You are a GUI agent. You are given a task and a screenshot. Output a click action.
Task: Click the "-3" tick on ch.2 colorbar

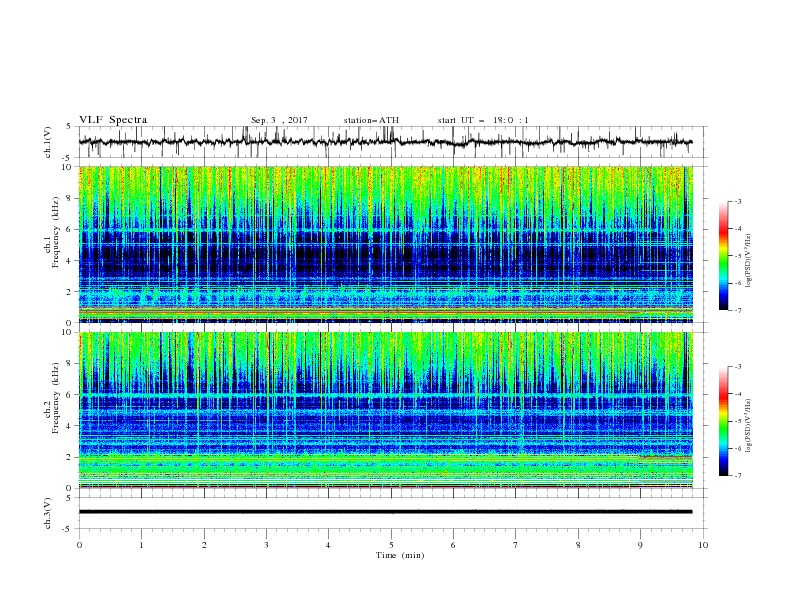point(737,367)
